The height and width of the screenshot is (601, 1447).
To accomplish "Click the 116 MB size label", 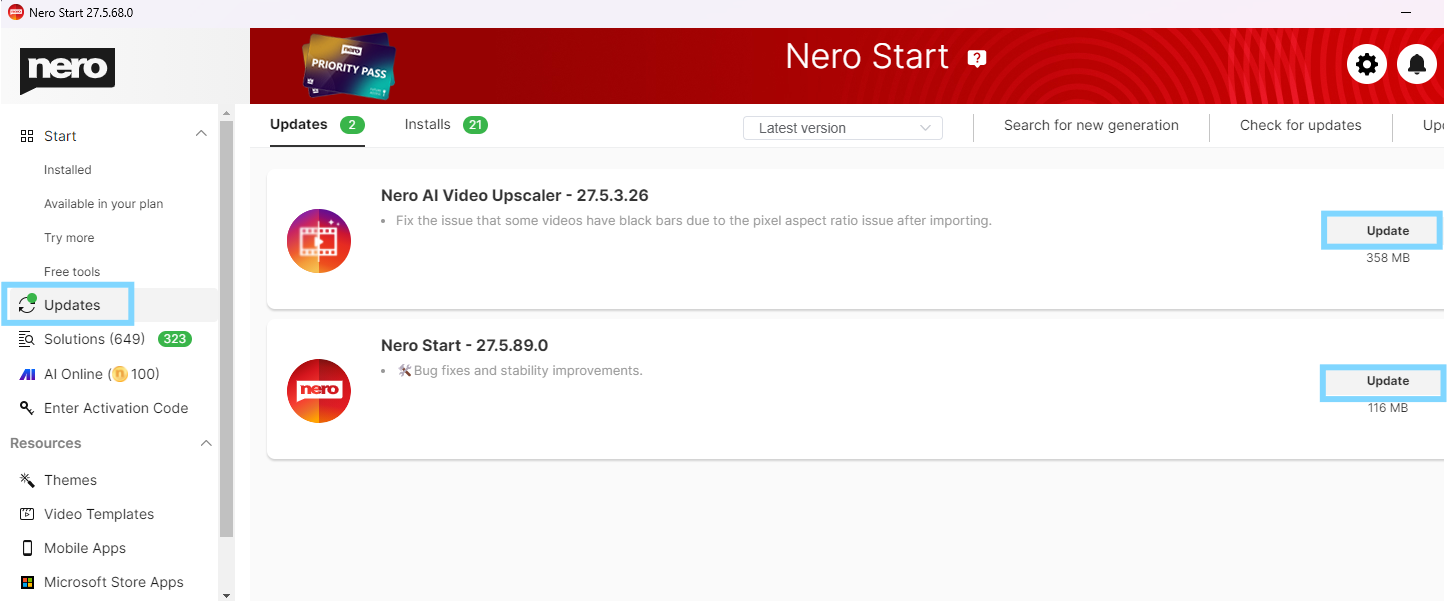I will [1388, 408].
